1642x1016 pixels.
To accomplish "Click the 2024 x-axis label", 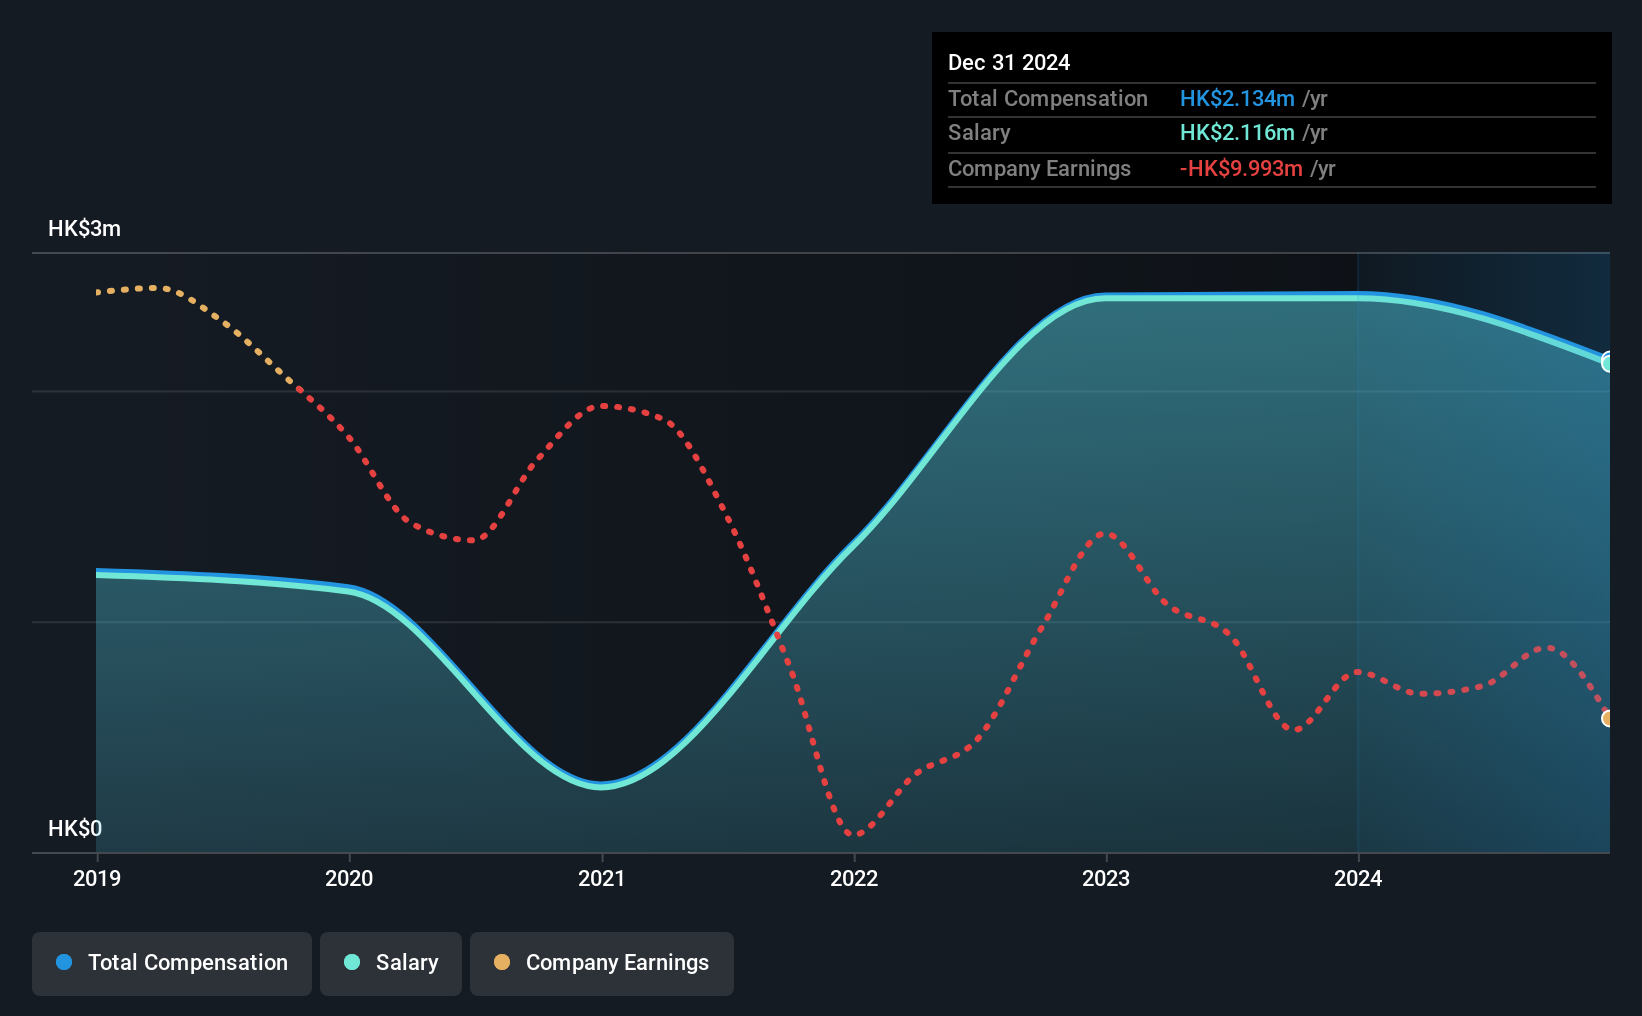I will click(1358, 878).
